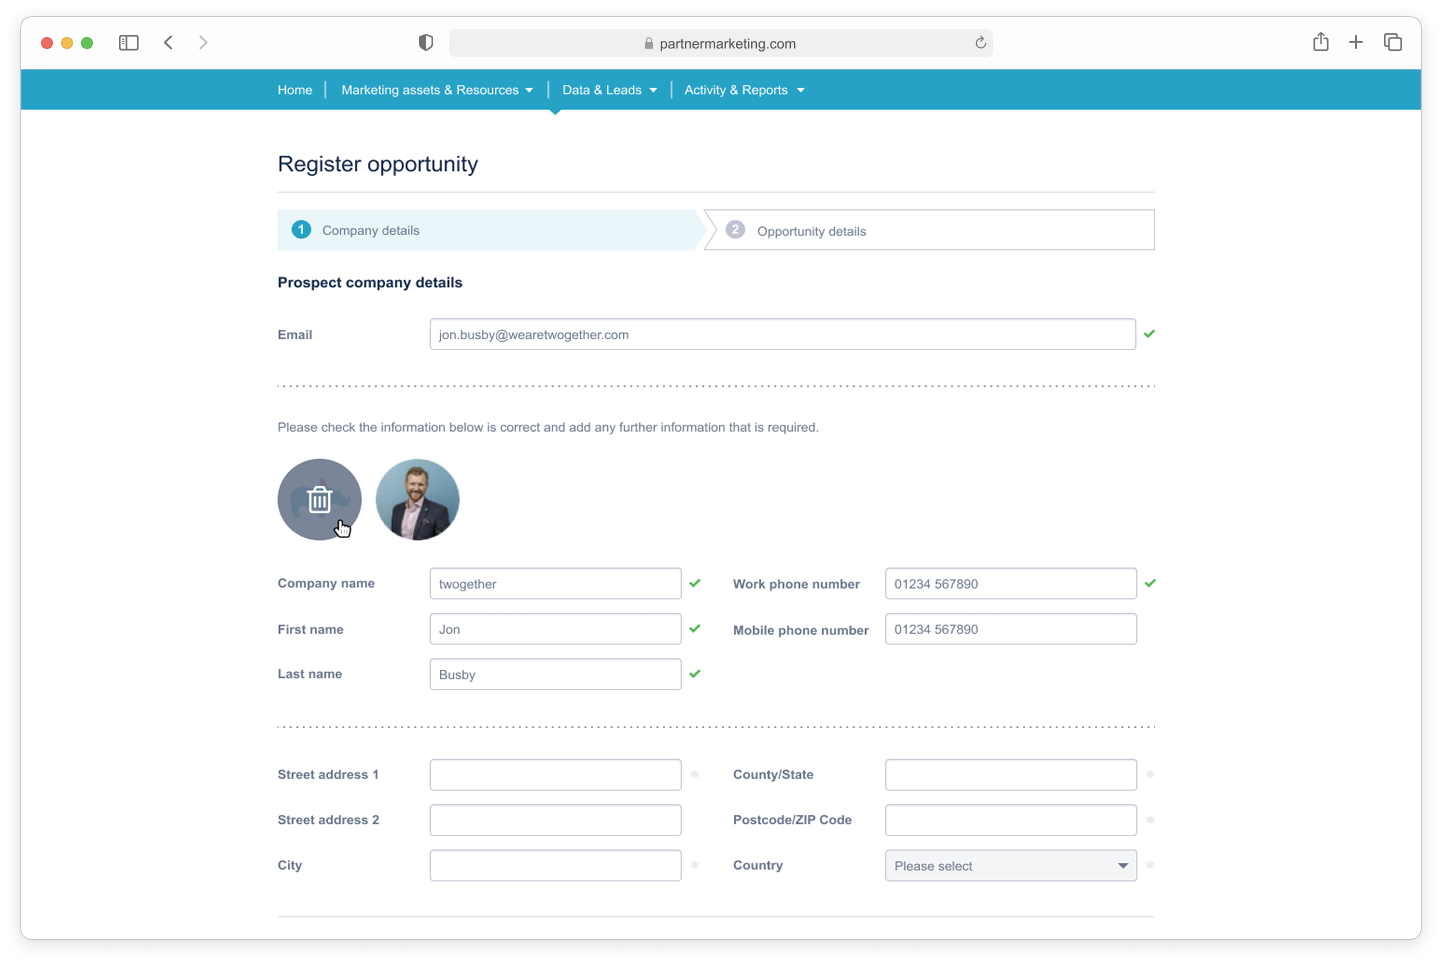Click the Safari sidebar toggle icon
This screenshot has height=964, width=1442.
(x=129, y=43)
